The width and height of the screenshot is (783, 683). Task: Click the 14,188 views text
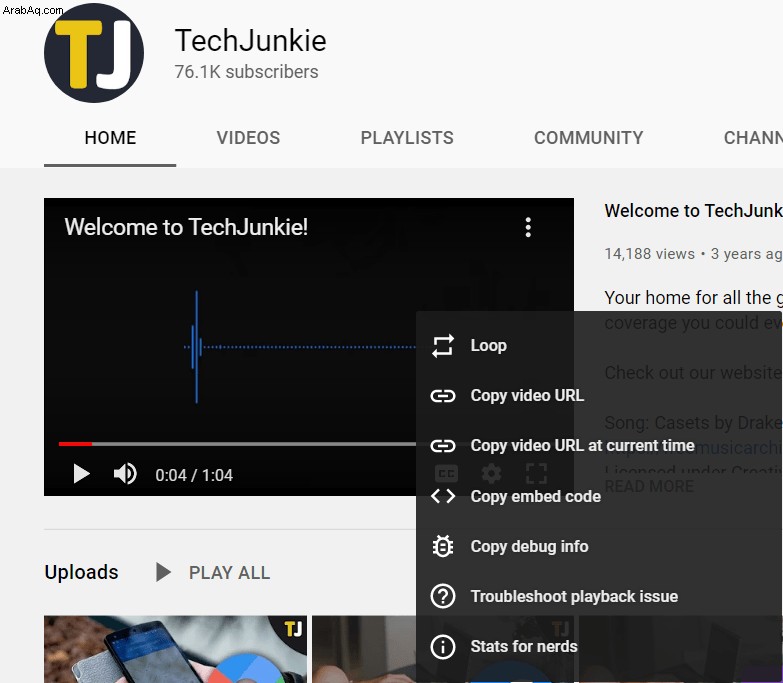tap(650, 254)
